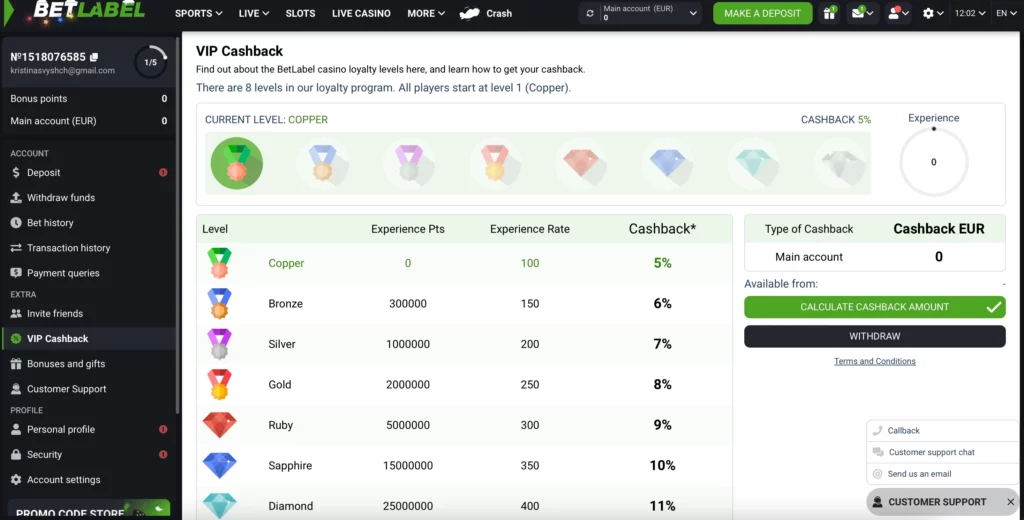Open Invite friends in the sidebar
This screenshot has height=520, width=1024.
tap(89, 314)
